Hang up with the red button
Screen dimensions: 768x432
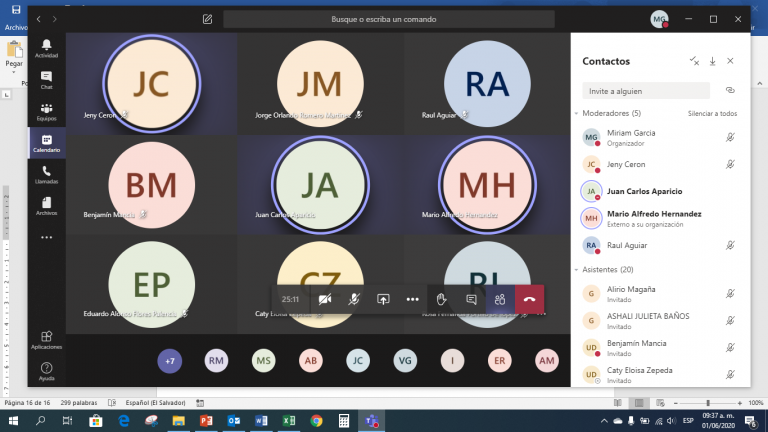click(529, 299)
